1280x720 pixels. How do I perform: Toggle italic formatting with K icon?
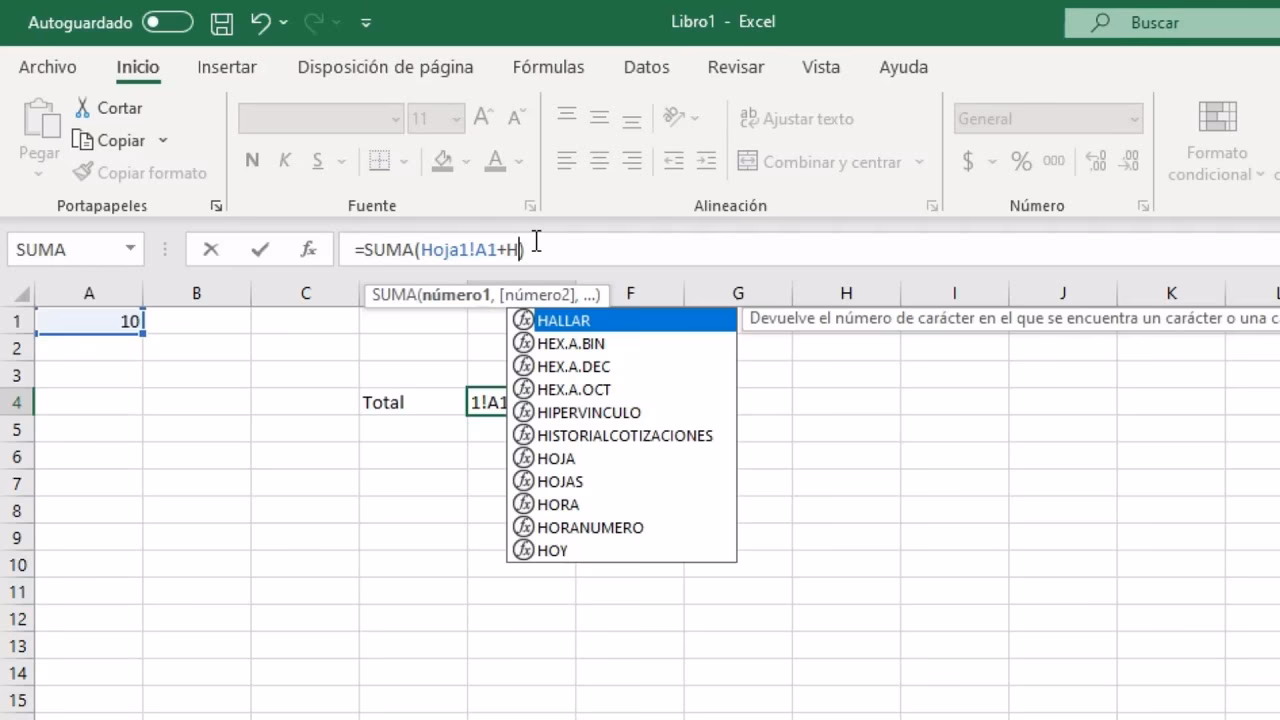[x=283, y=161]
